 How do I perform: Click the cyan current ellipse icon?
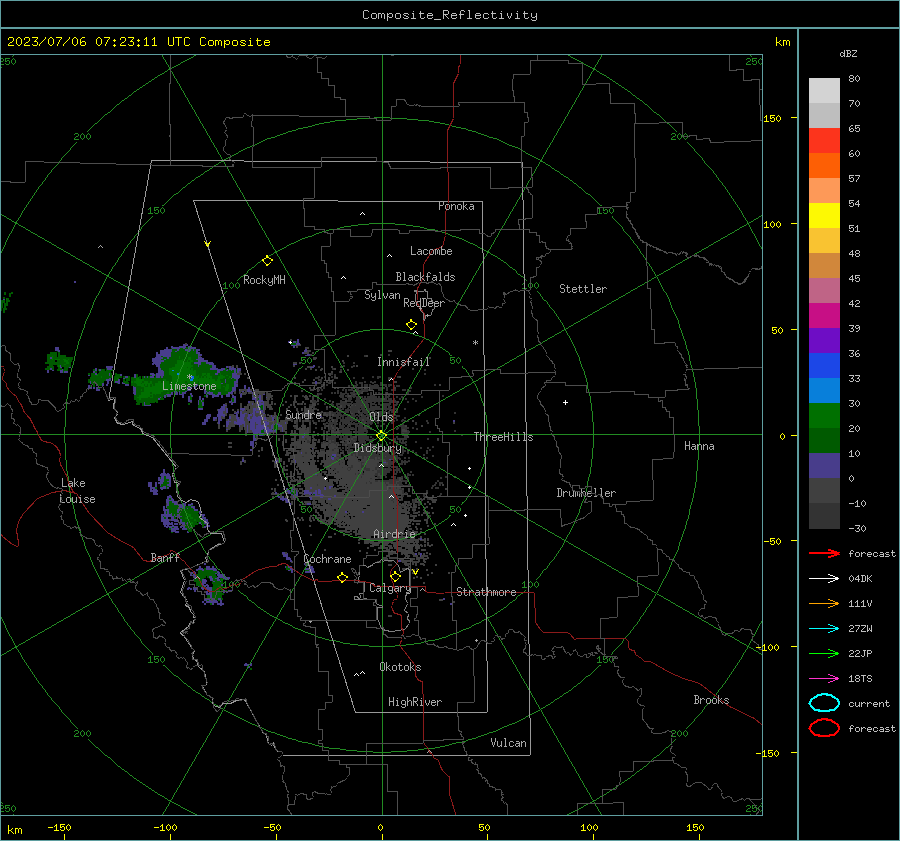824,703
